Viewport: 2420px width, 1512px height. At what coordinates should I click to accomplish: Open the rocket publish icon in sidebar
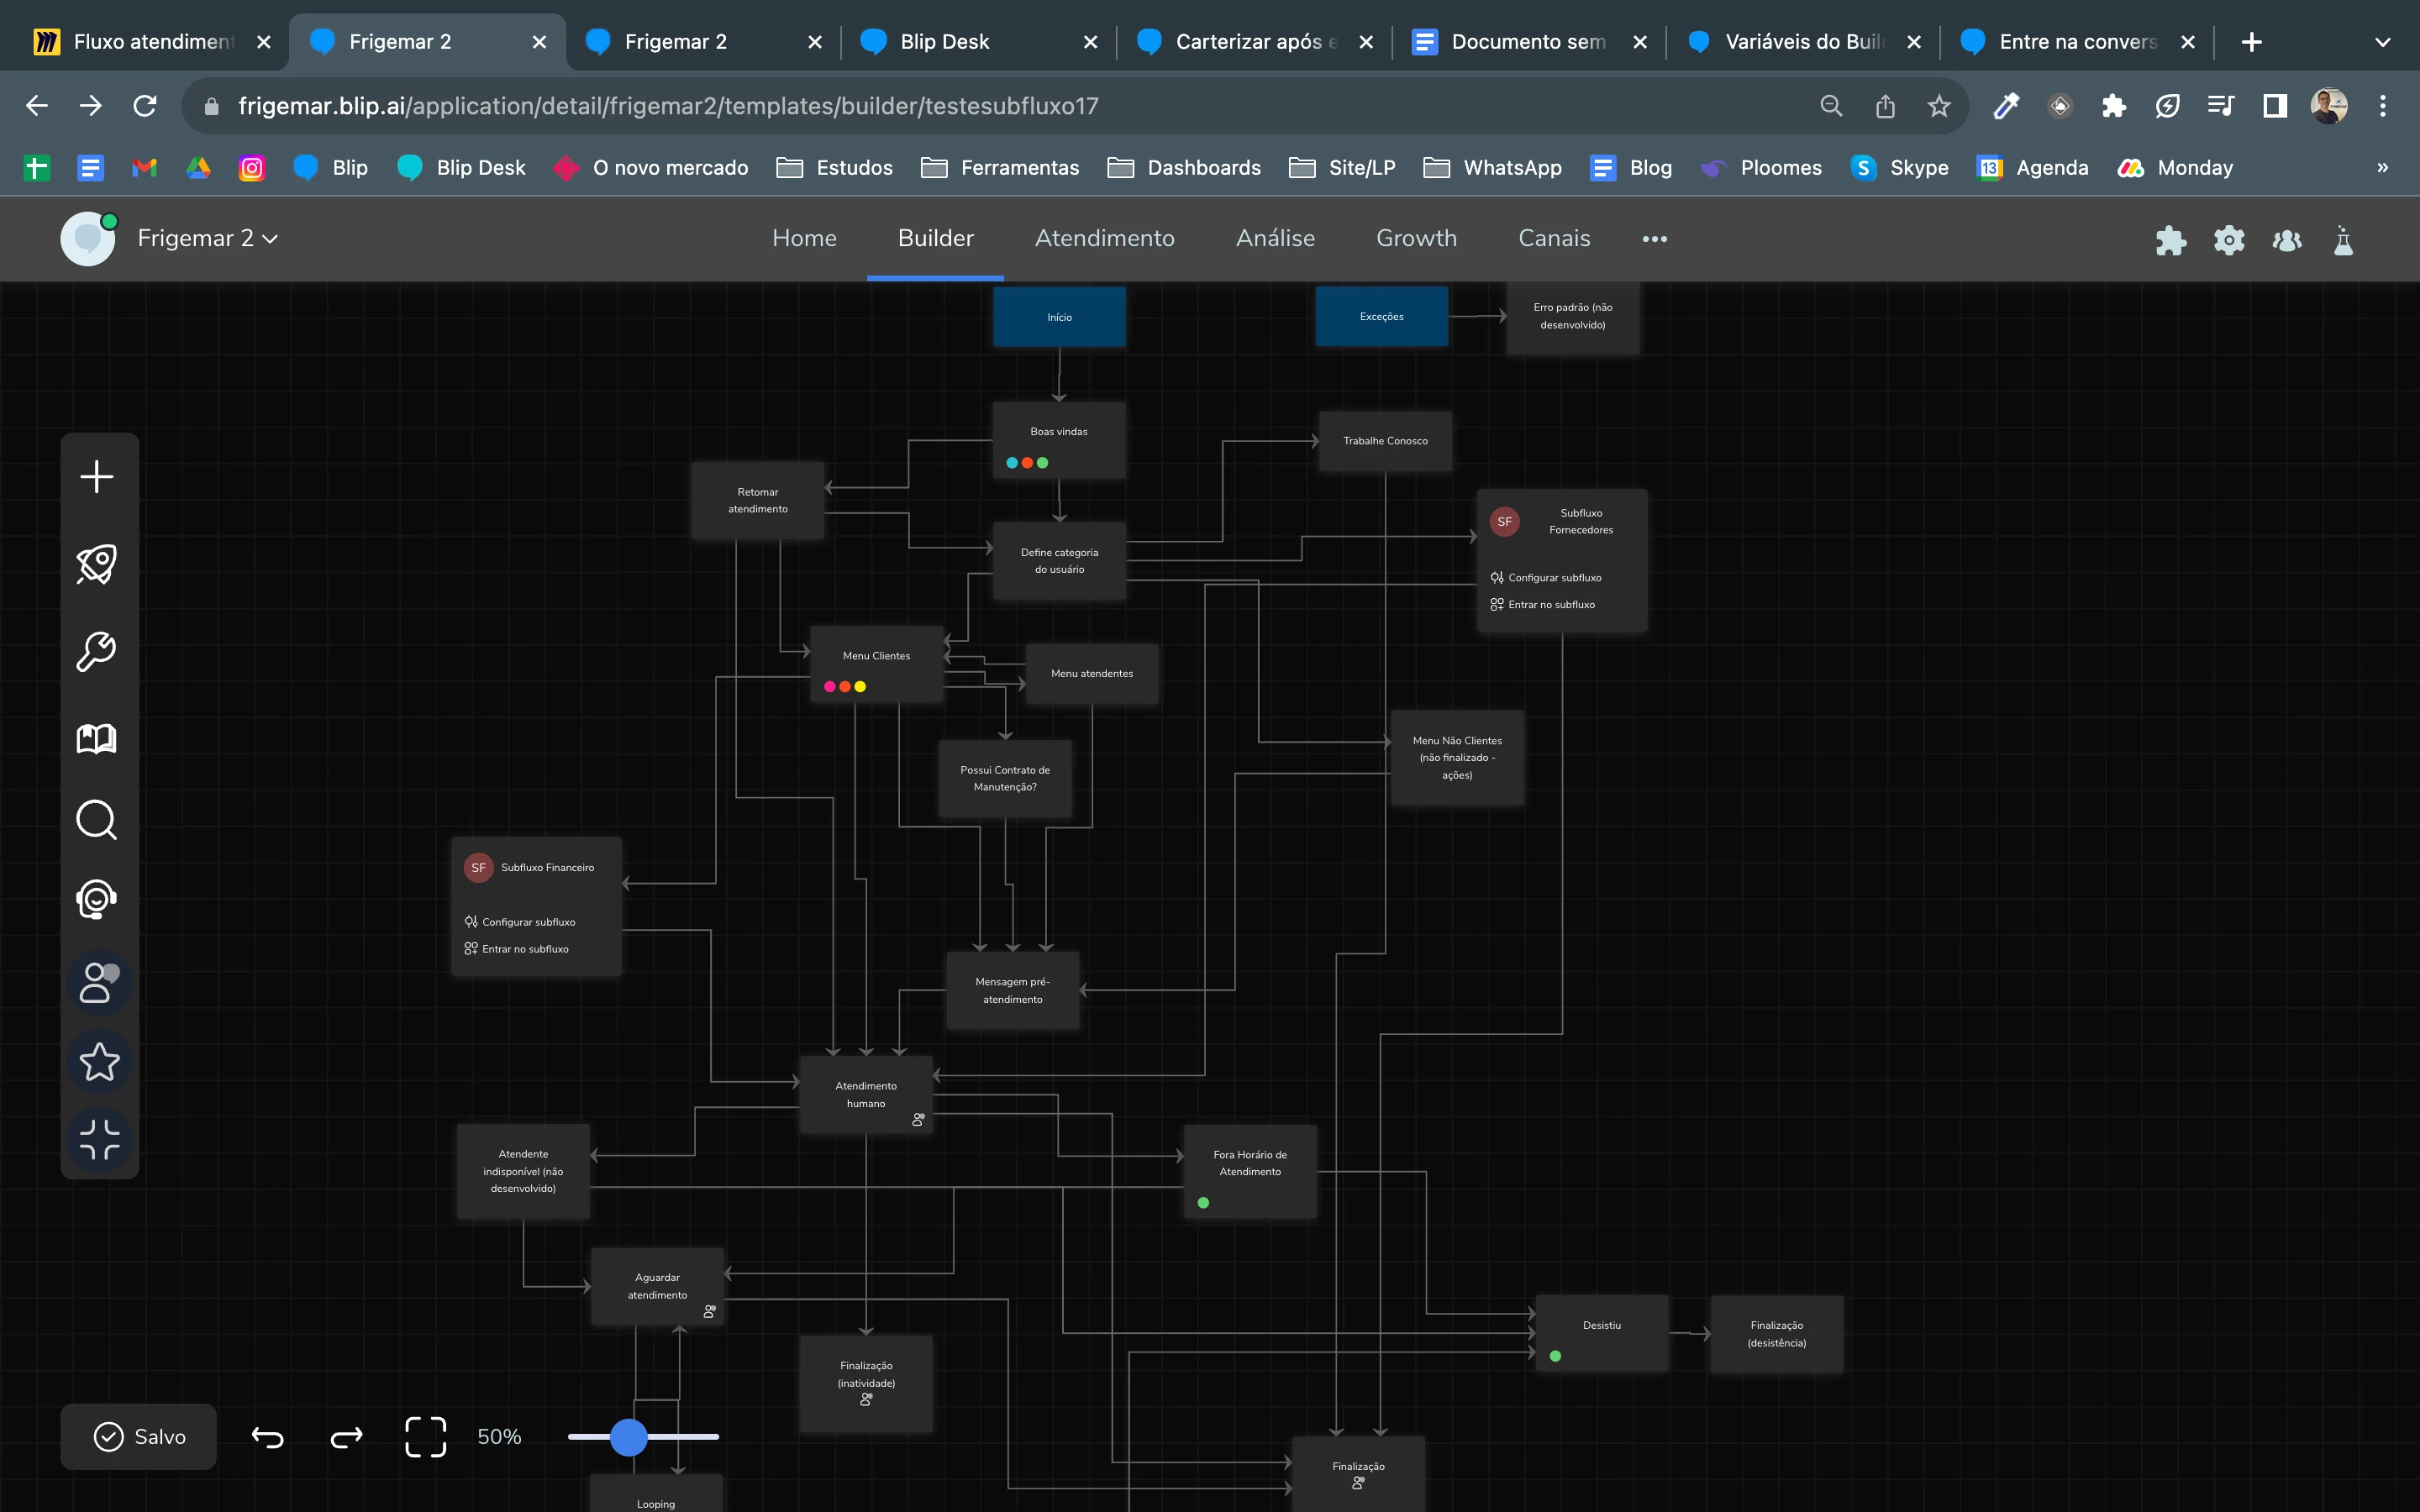click(97, 564)
